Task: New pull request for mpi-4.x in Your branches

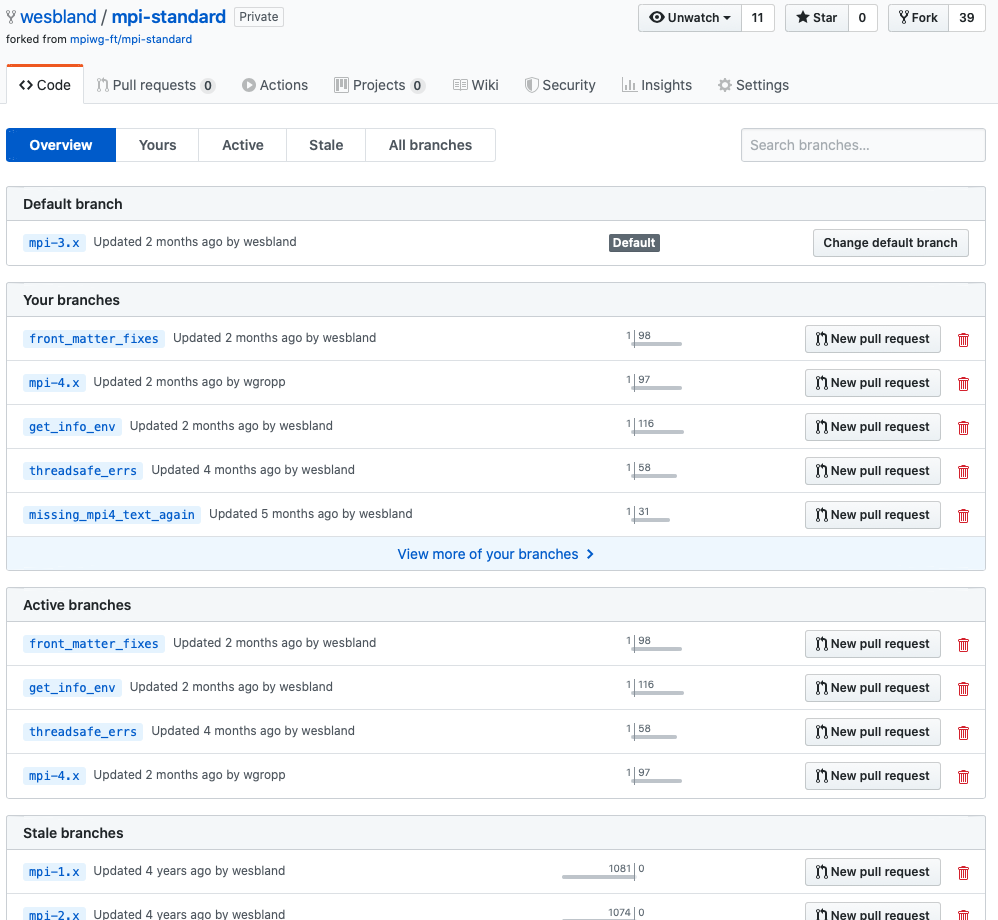Action: (873, 383)
